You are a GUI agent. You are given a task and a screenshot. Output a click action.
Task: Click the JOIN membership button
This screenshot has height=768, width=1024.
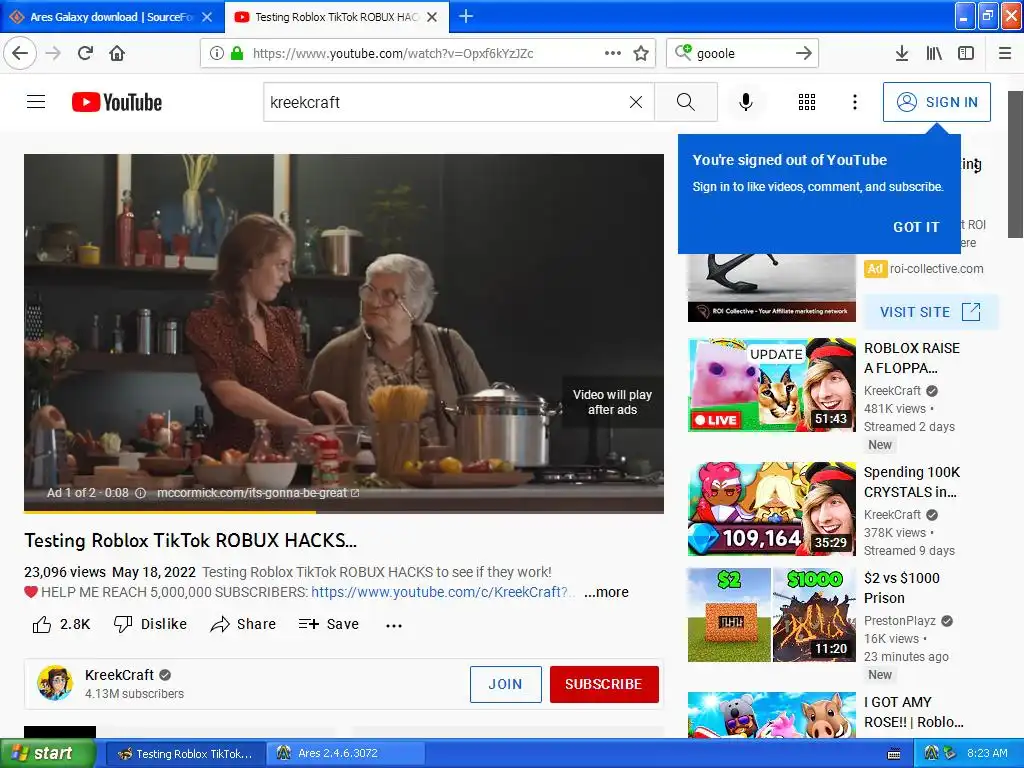coord(505,684)
